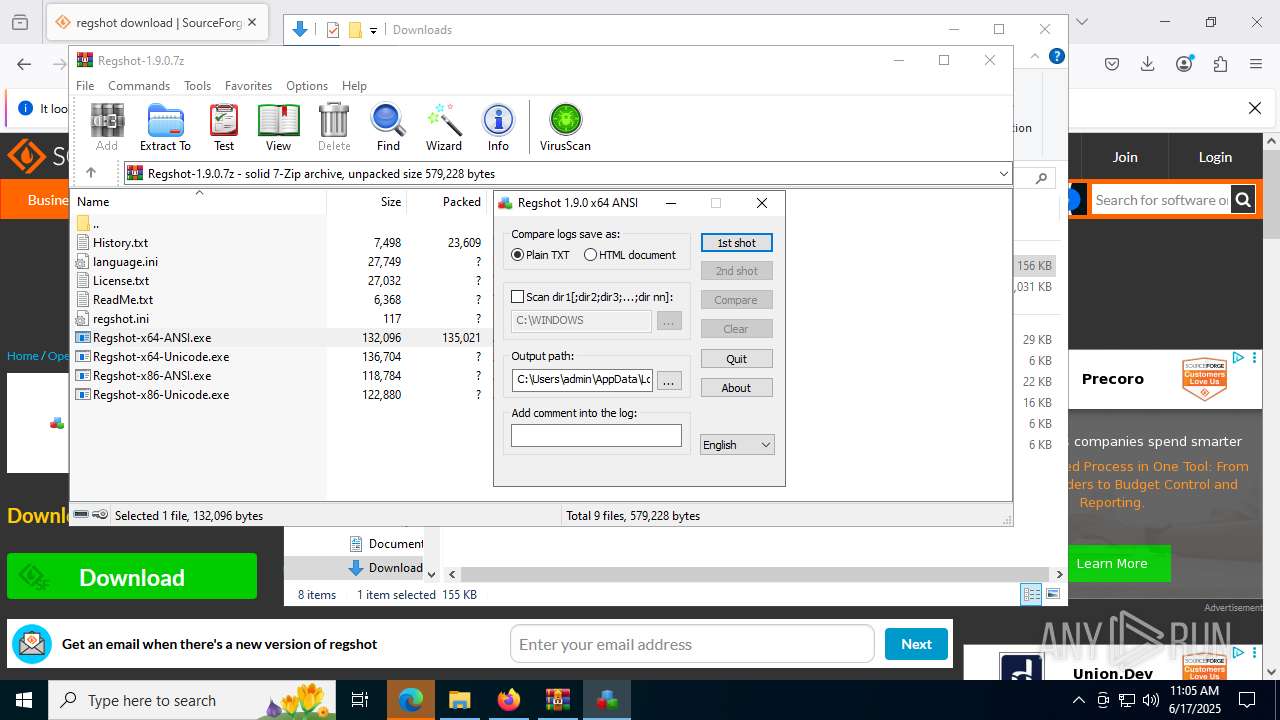Run VirusScan on the archive
Screen dimensions: 1280x720
click(565, 127)
